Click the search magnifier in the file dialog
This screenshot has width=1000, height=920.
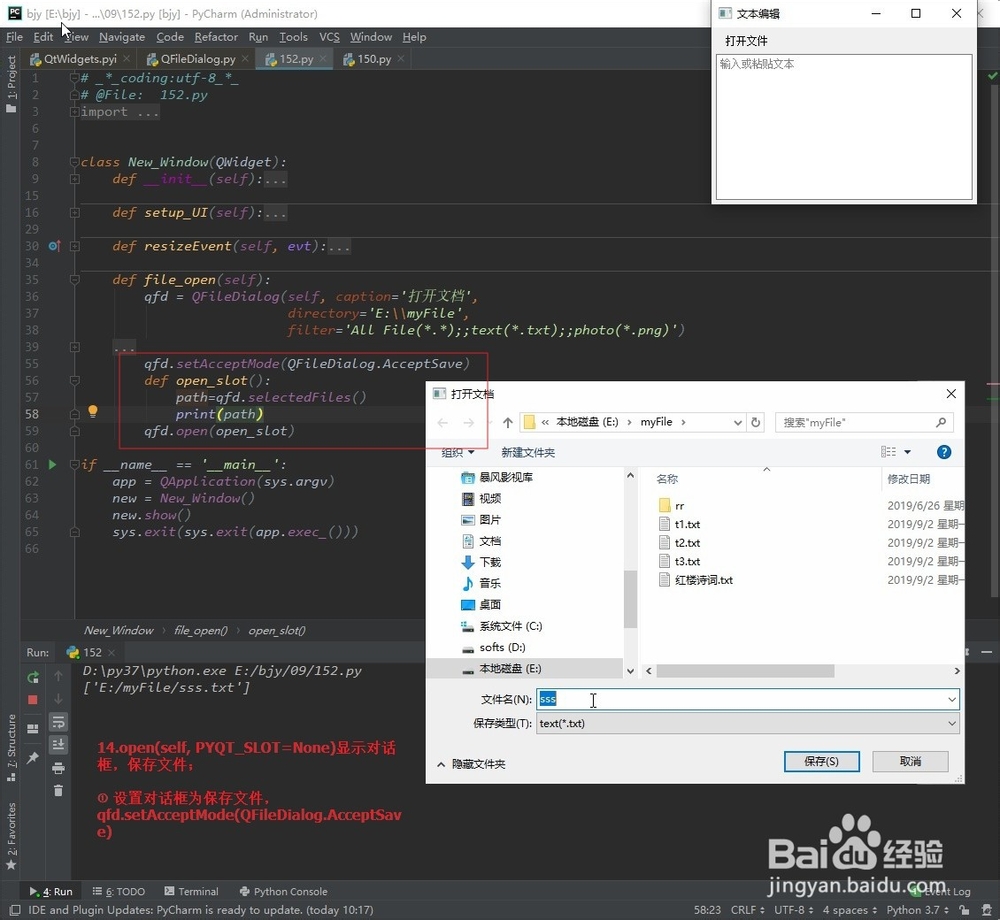941,422
